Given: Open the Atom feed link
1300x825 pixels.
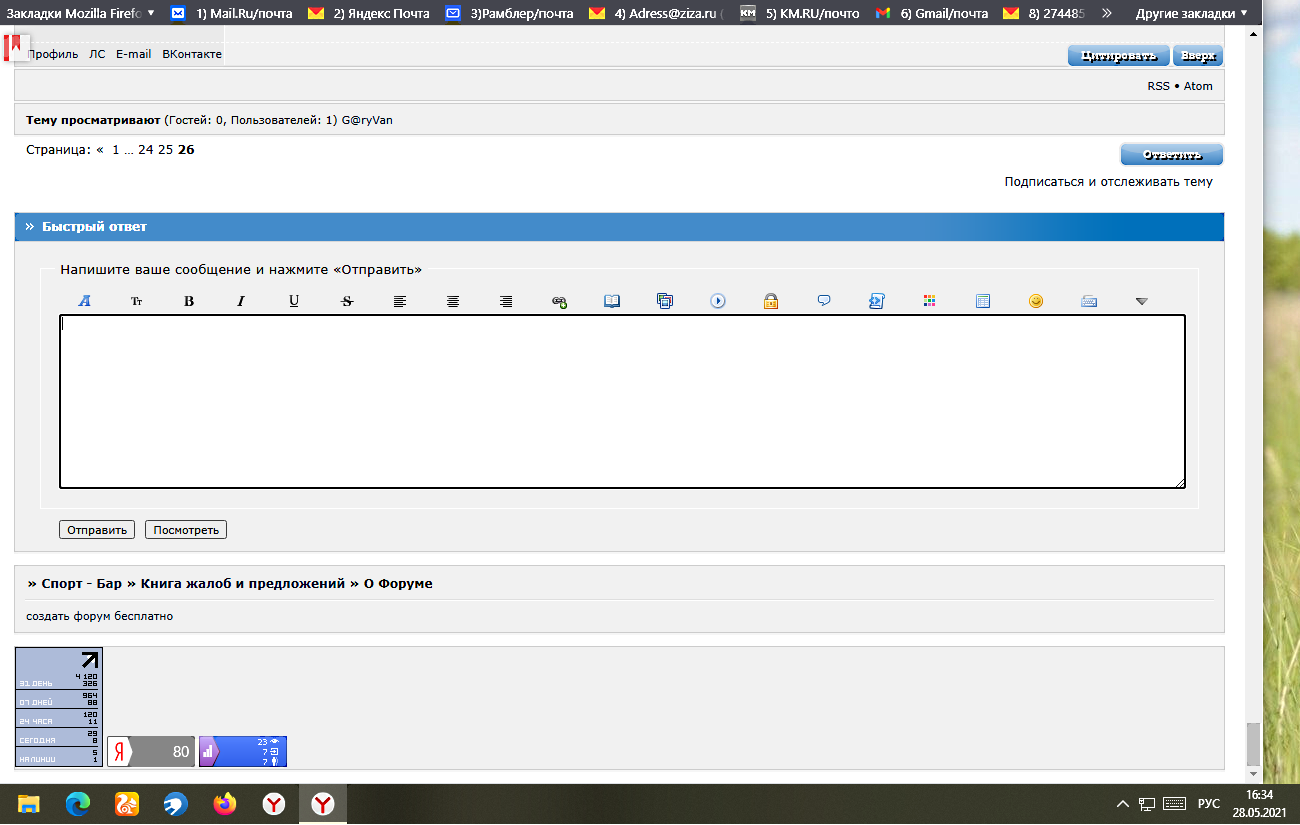Looking at the screenshot, I should coord(1198,86).
